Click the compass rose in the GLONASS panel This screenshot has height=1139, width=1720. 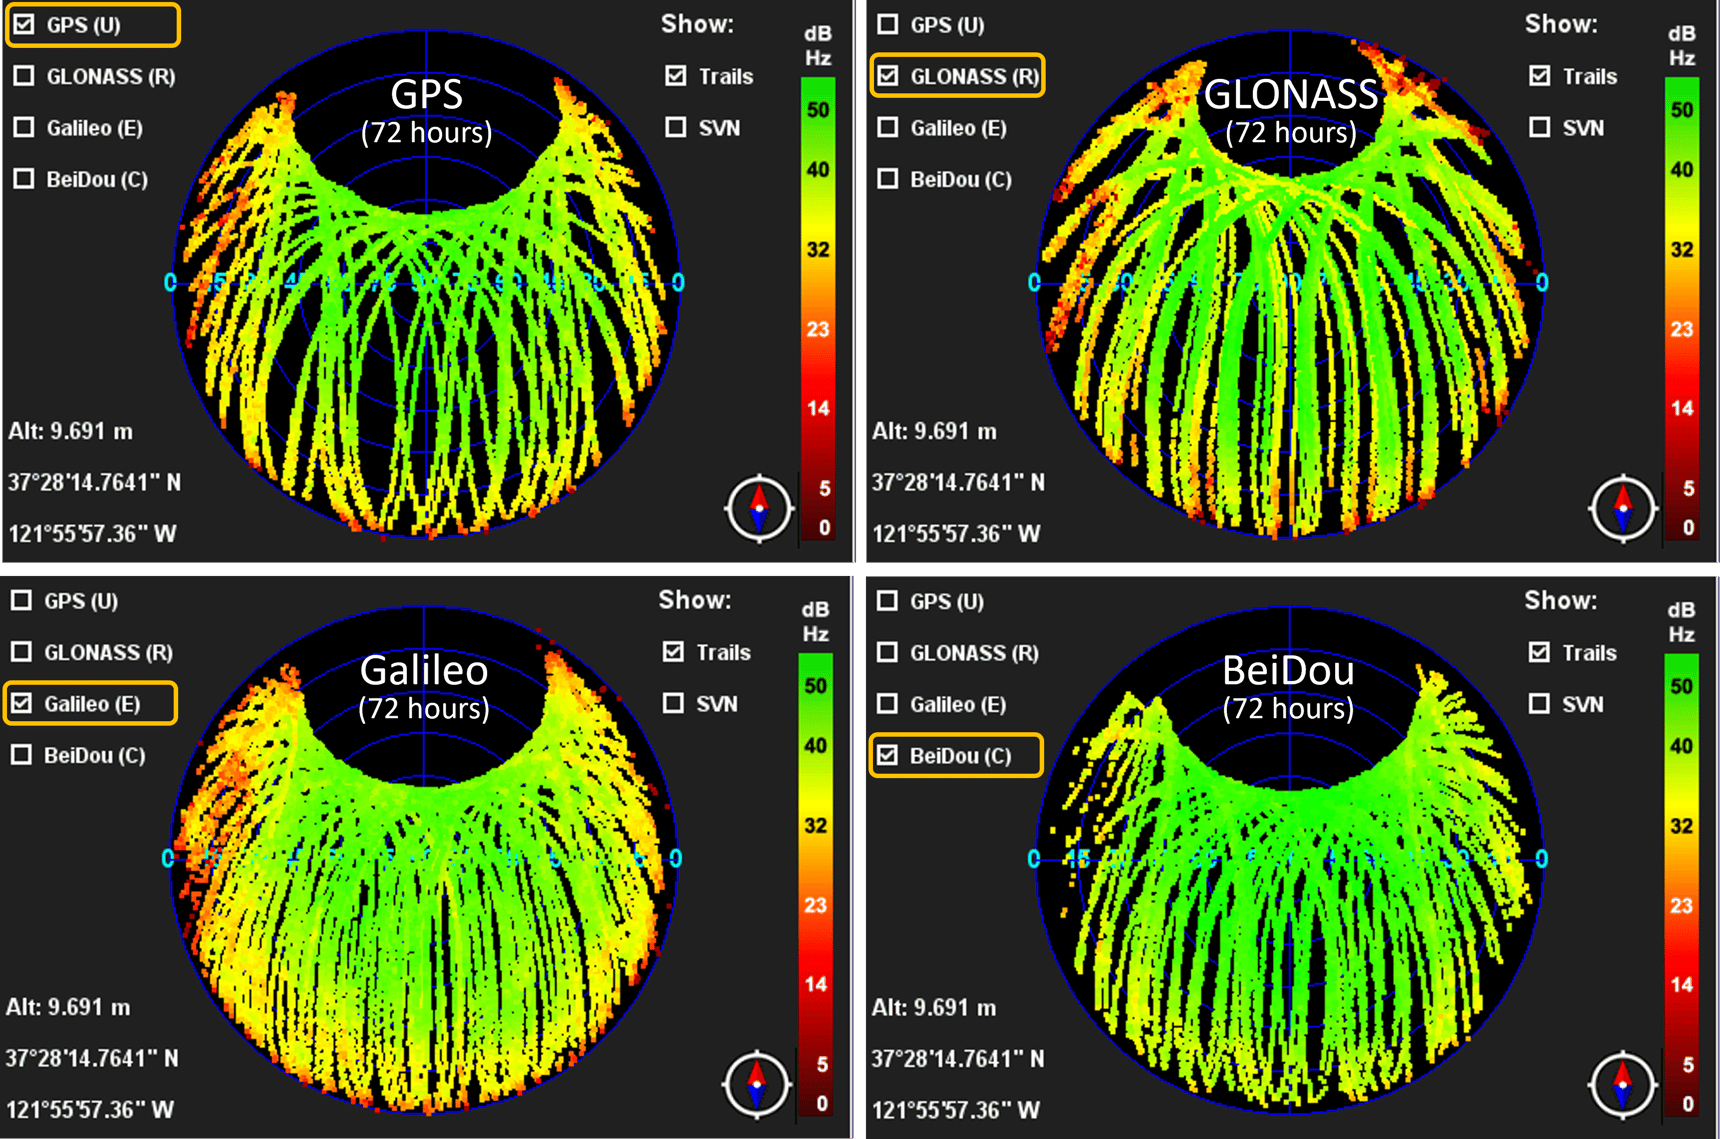click(x=1623, y=508)
